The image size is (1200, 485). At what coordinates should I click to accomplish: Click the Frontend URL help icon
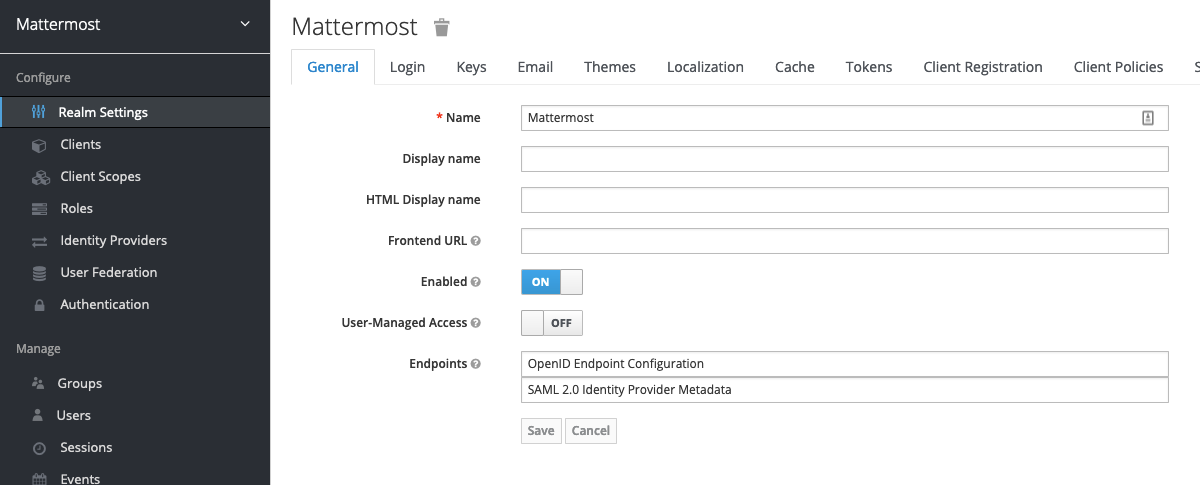(x=476, y=241)
